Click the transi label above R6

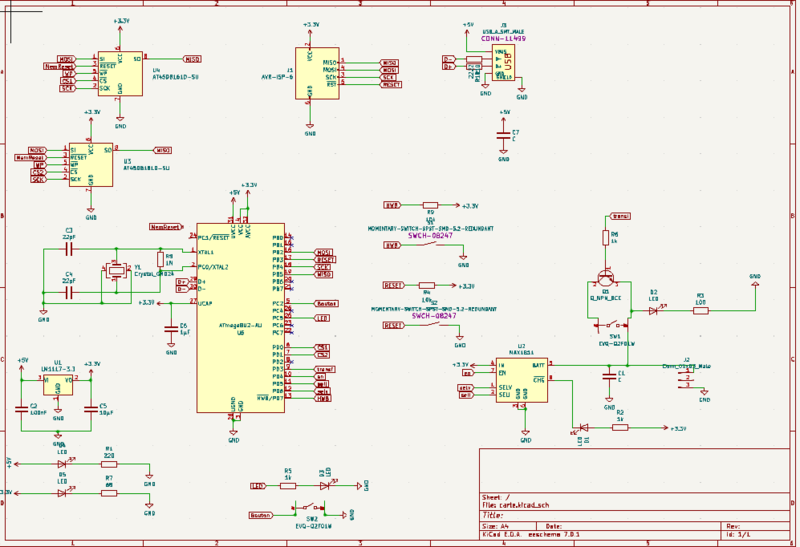[x=620, y=216]
